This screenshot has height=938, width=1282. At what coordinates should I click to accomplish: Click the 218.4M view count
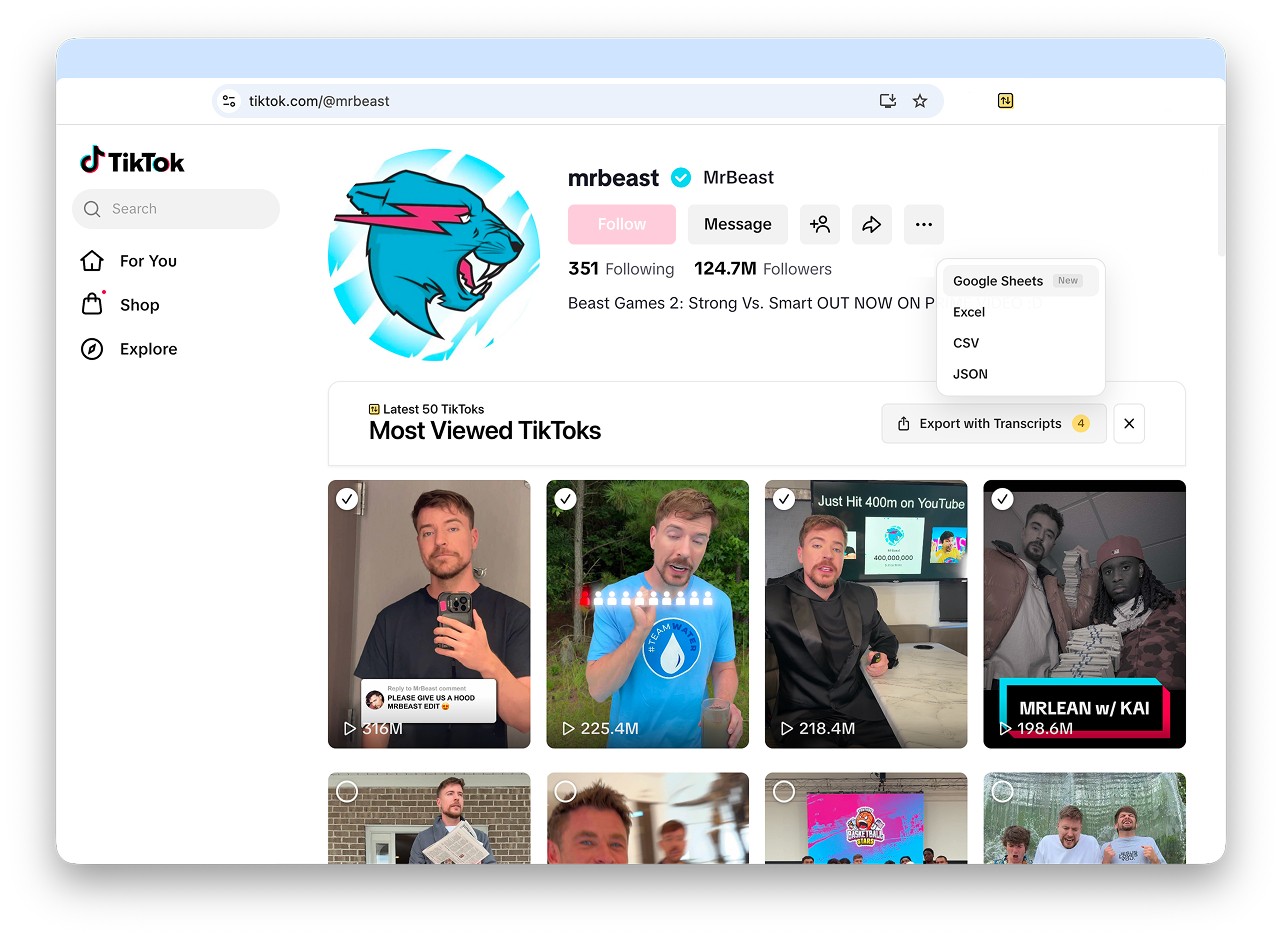click(826, 729)
